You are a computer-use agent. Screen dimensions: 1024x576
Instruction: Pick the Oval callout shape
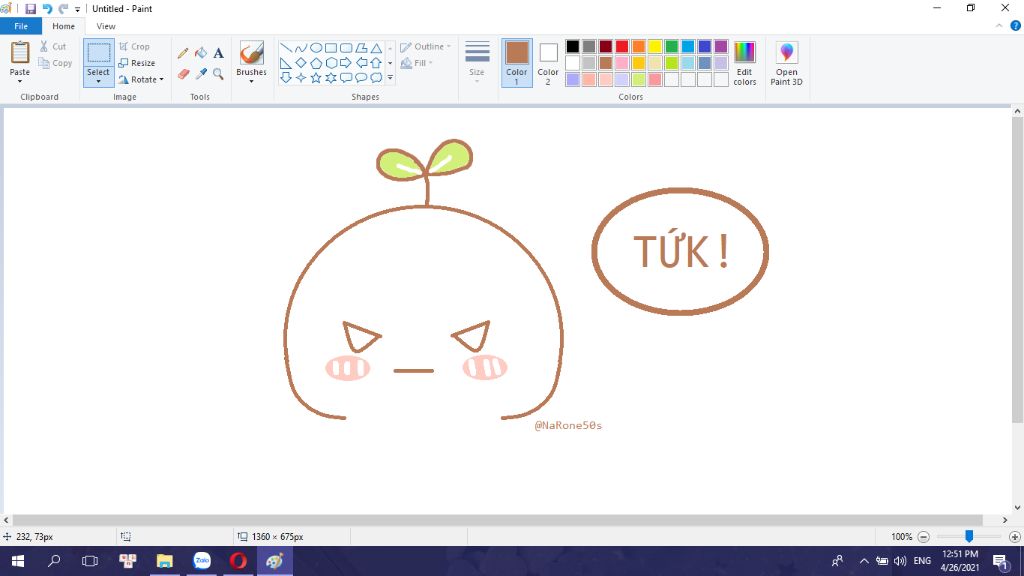point(361,78)
